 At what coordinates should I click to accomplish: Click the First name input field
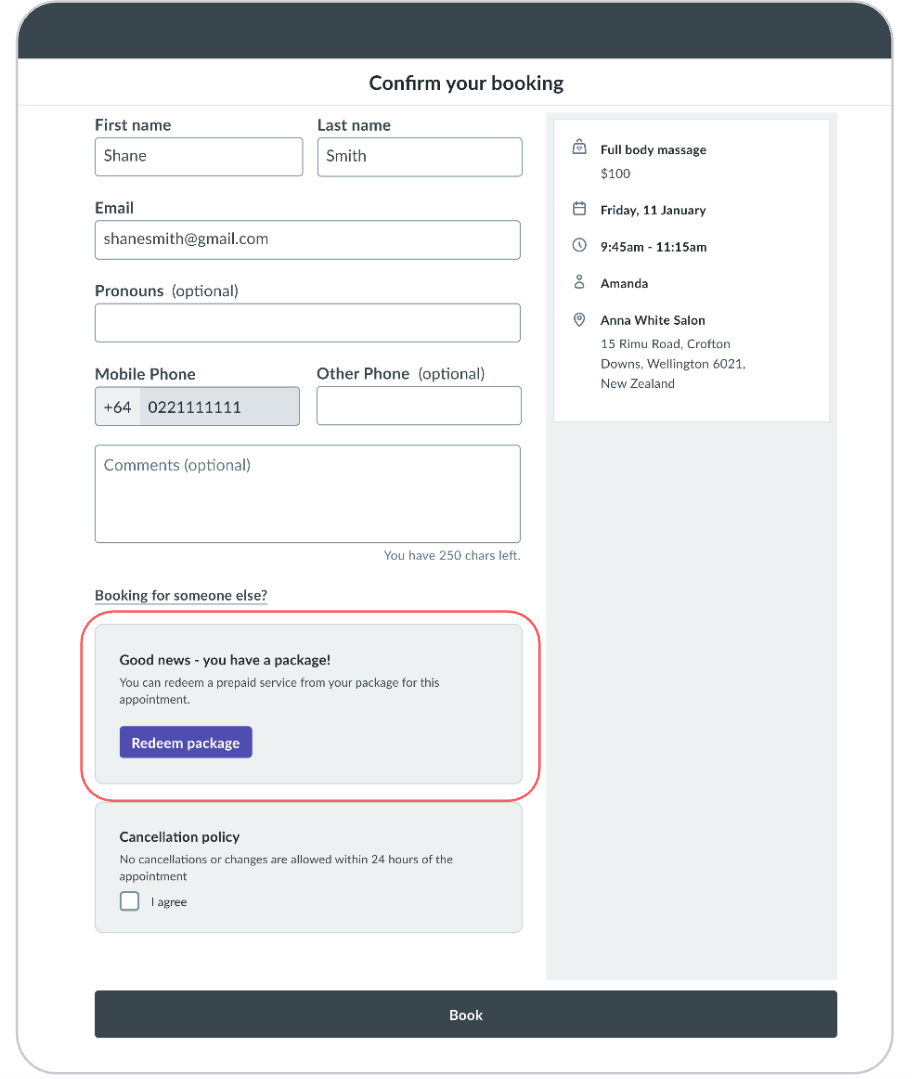[x=198, y=157]
